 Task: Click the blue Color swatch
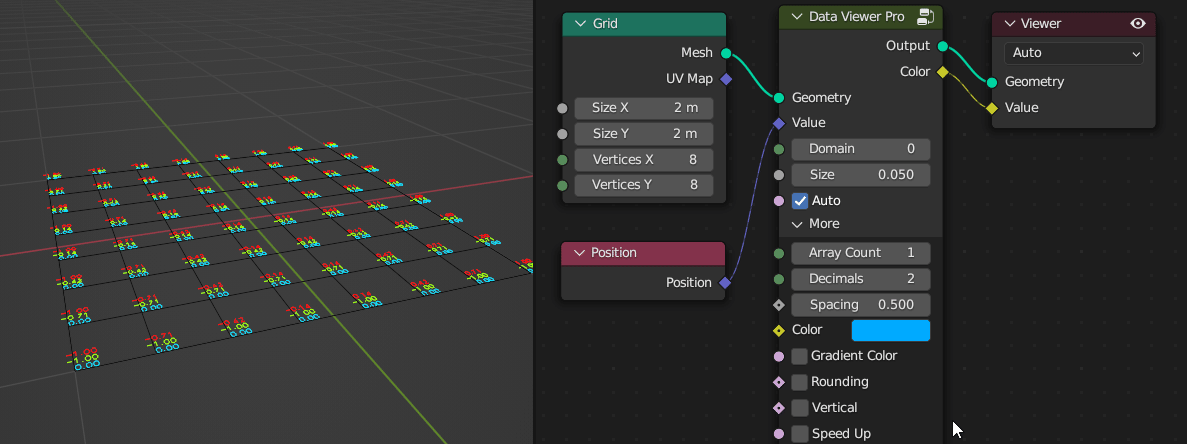click(x=891, y=331)
